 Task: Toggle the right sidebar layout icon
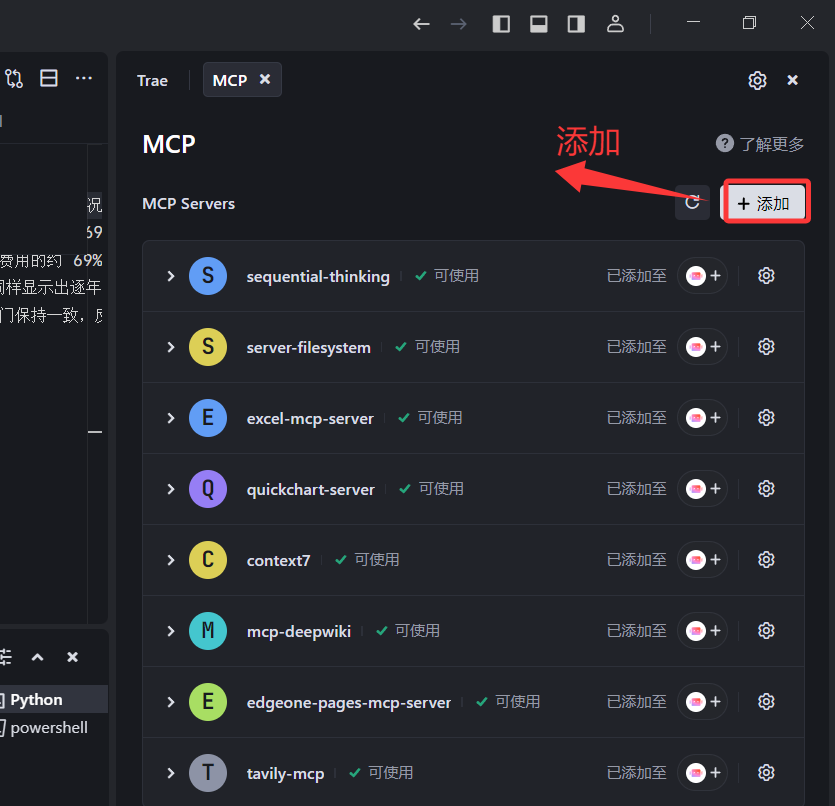pyautogui.click(x=576, y=24)
